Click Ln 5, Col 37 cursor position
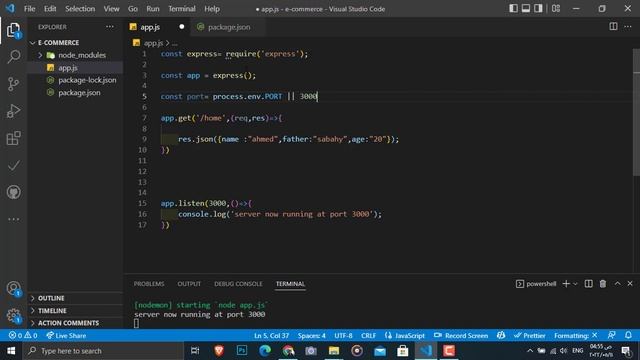Image resolution: width=640 pixels, height=360 pixels. pyautogui.click(x=271, y=336)
